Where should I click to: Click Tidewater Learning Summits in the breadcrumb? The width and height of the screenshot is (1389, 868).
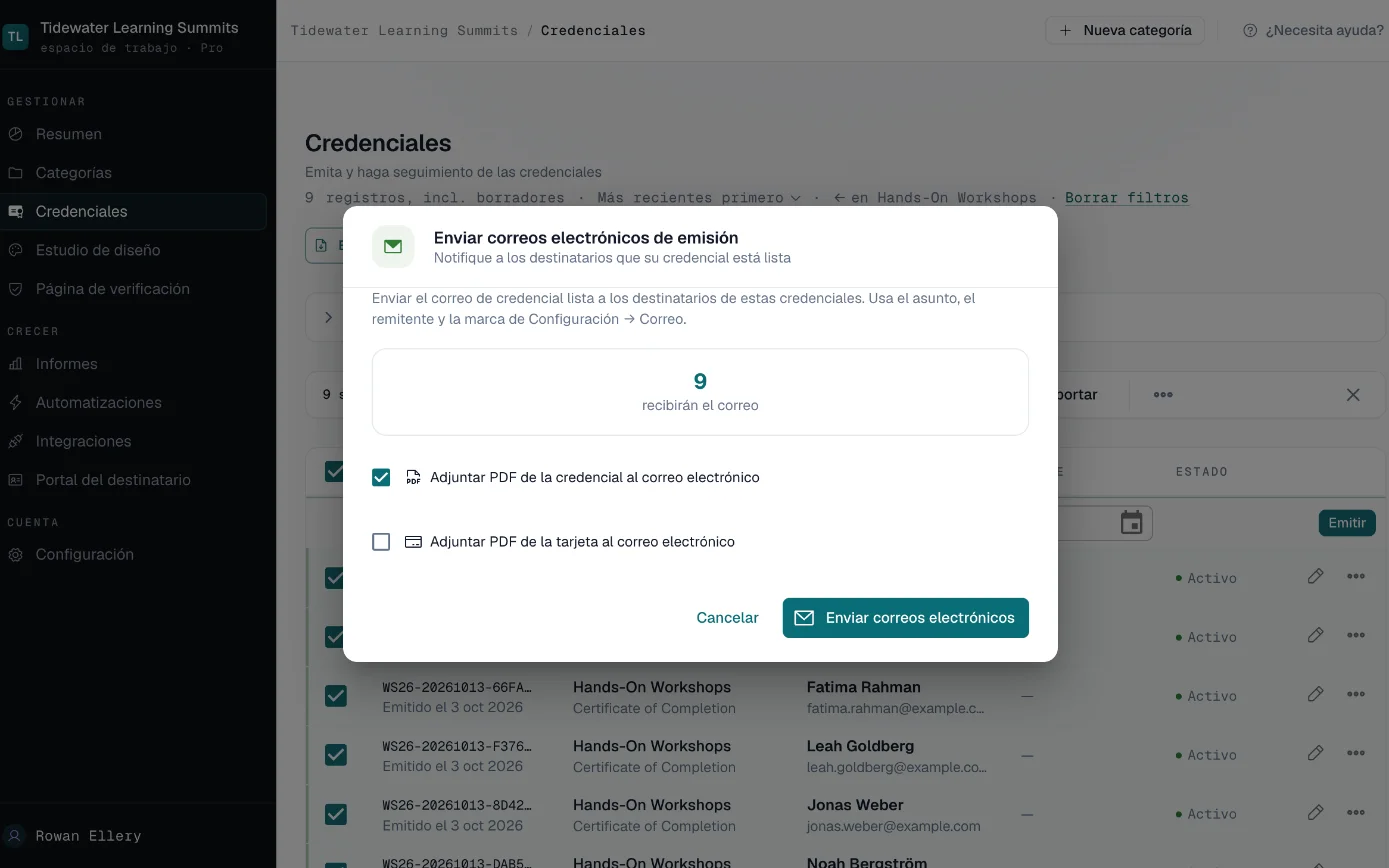point(404,31)
